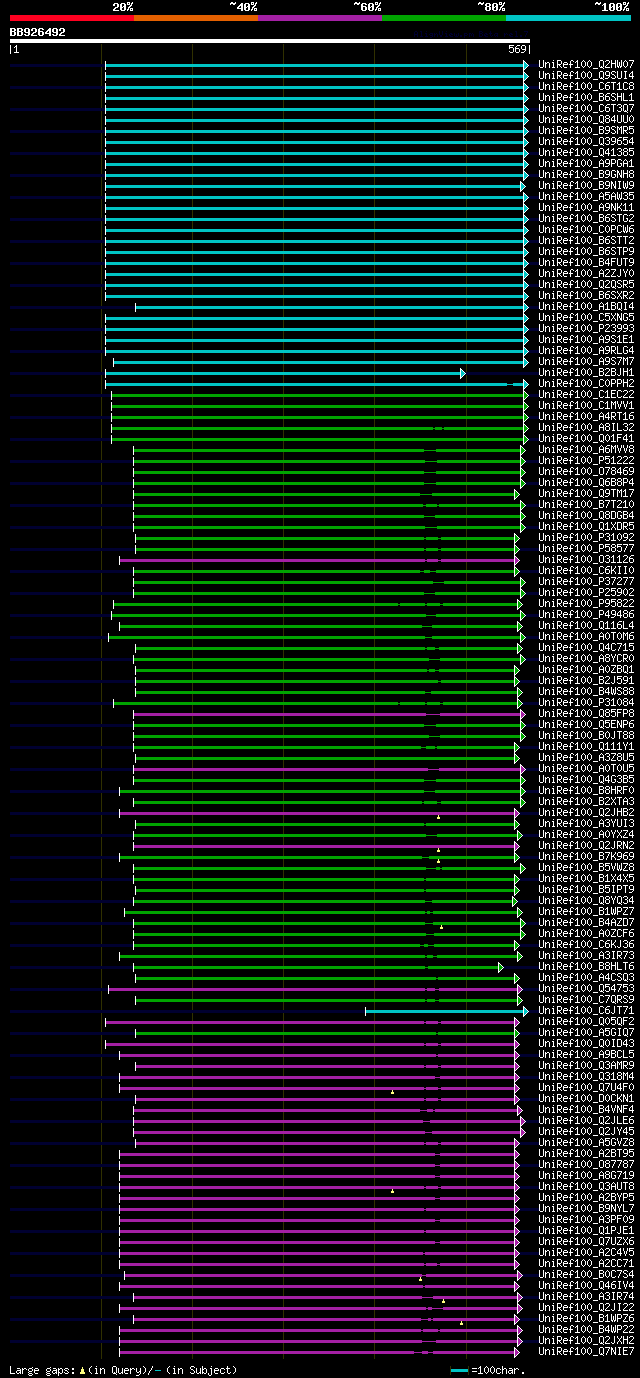The width and height of the screenshot is (640, 1378).
Task: Click the UniRef100_C6JT71 hit name
Action: point(586,1011)
